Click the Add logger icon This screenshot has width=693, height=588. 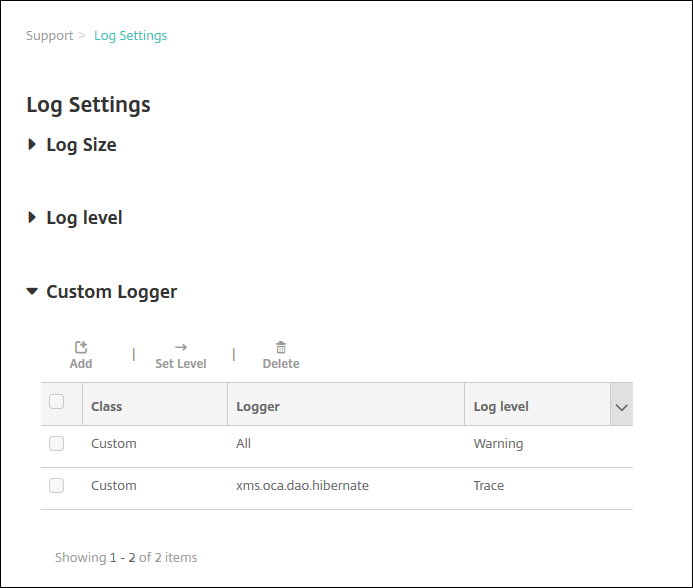81,347
